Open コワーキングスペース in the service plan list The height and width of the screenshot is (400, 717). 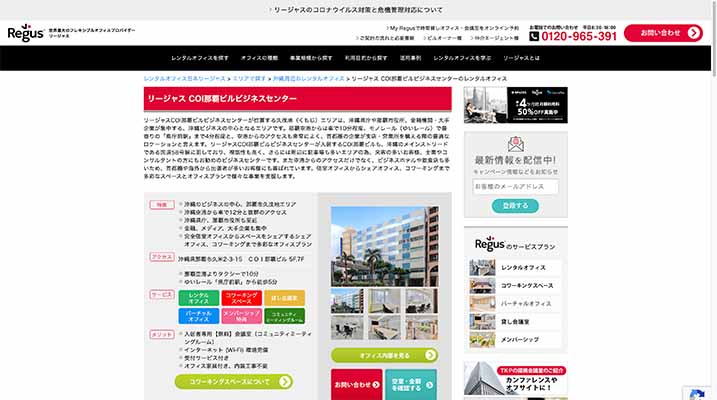pos(515,286)
